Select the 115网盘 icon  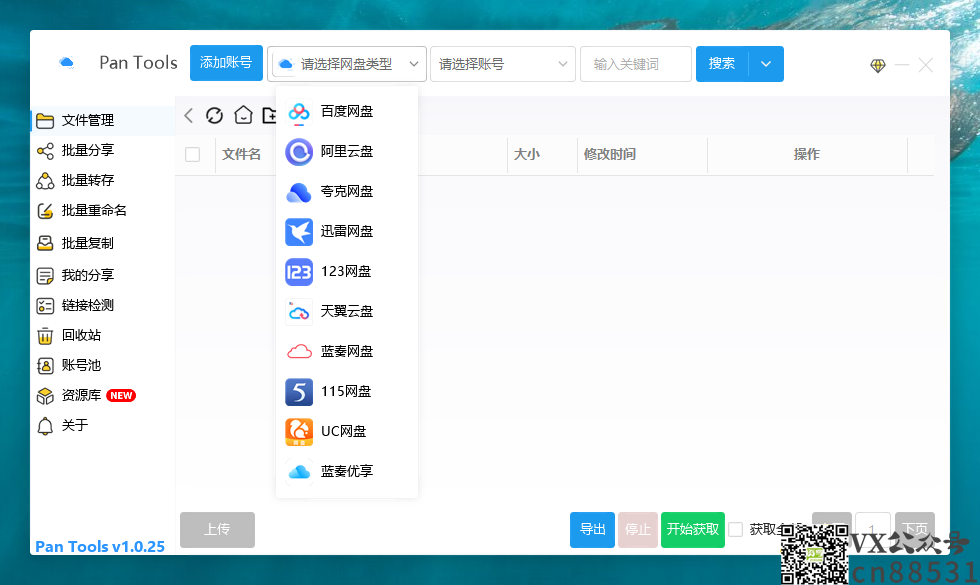[299, 392]
